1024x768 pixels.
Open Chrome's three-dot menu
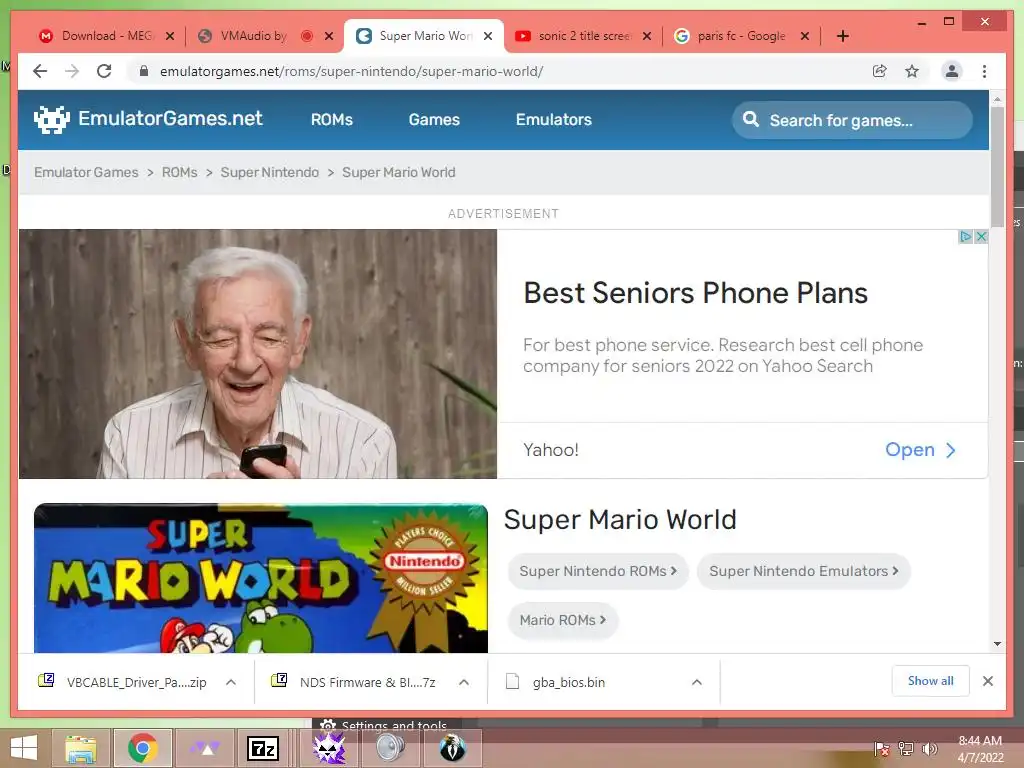click(x=984, y=71)
